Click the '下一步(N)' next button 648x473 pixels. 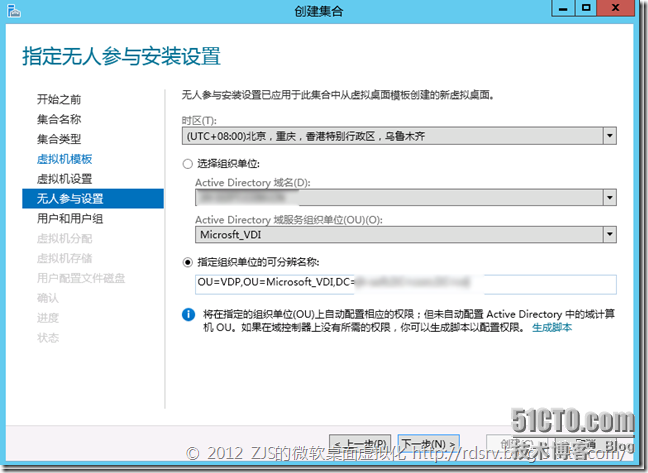point(429,444)
